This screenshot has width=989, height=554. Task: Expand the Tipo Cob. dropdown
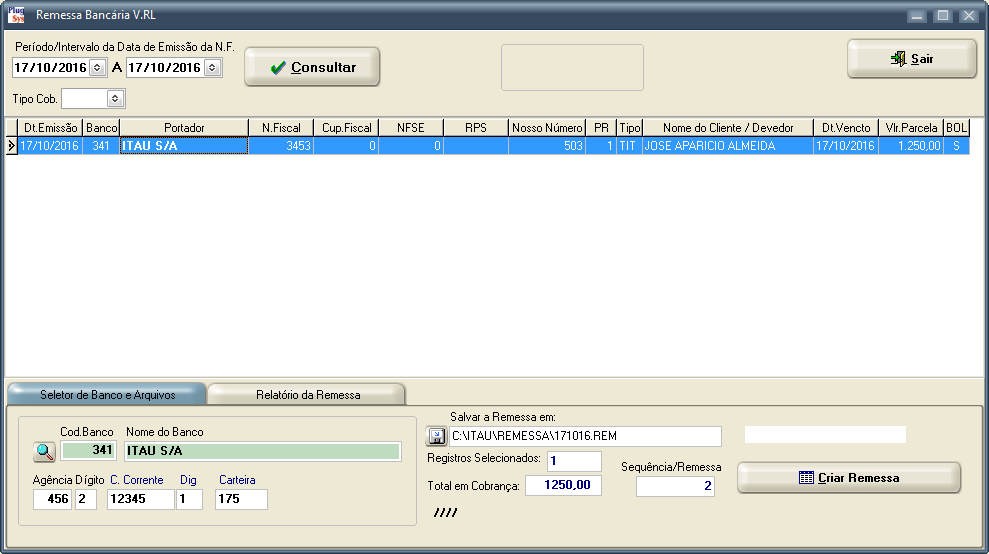point(114,98)
